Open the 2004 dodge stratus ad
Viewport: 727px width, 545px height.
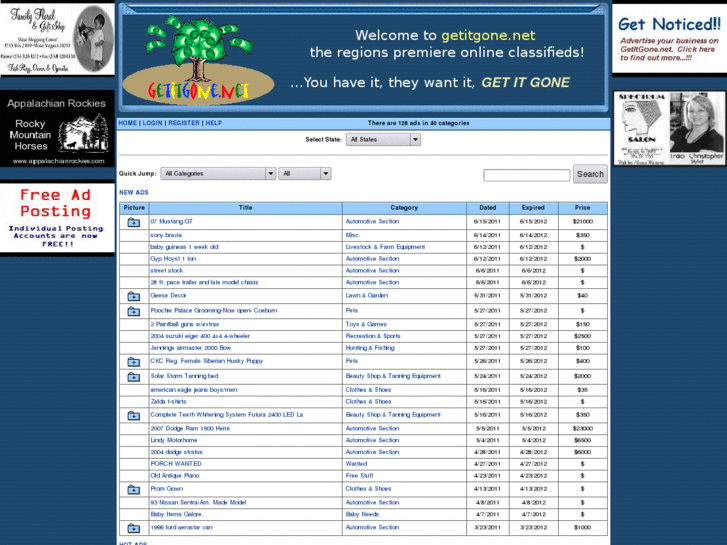pyautogui.click(x=176, y=452)
